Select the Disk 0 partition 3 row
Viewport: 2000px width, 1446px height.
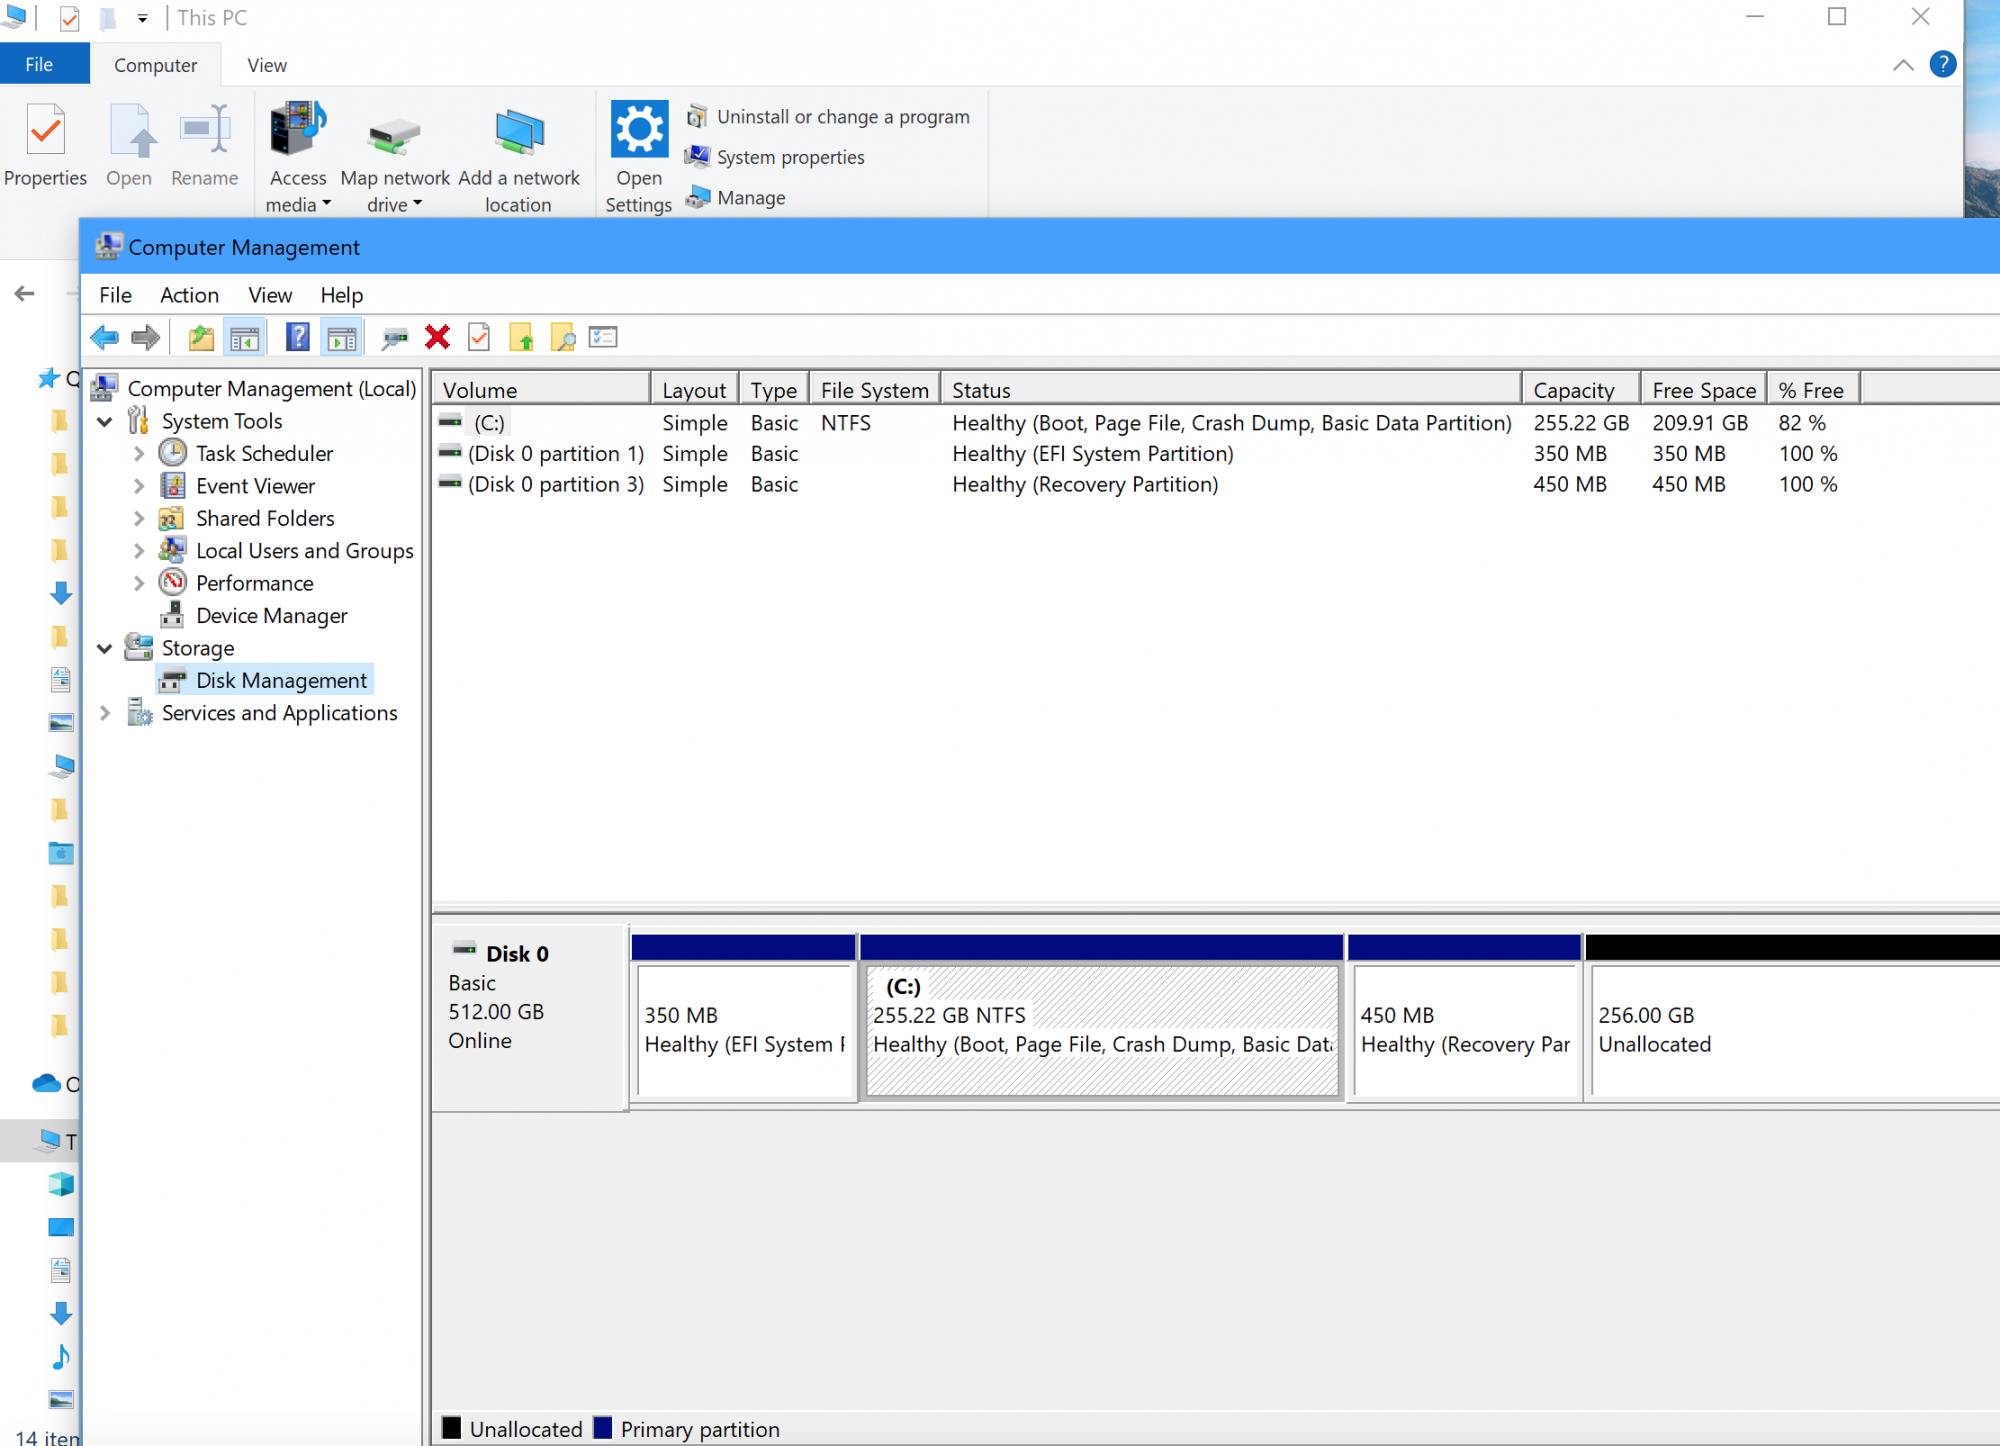pos(1145,484)
